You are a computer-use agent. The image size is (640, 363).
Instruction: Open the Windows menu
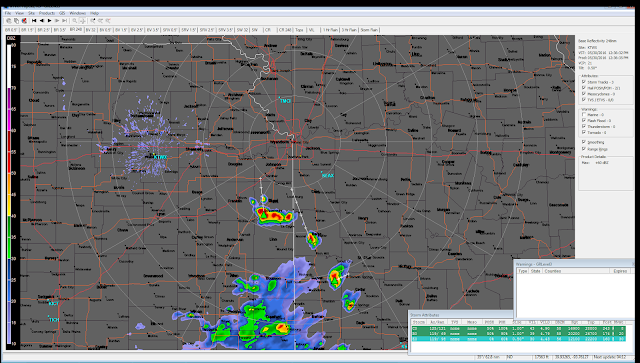(78, 13)
